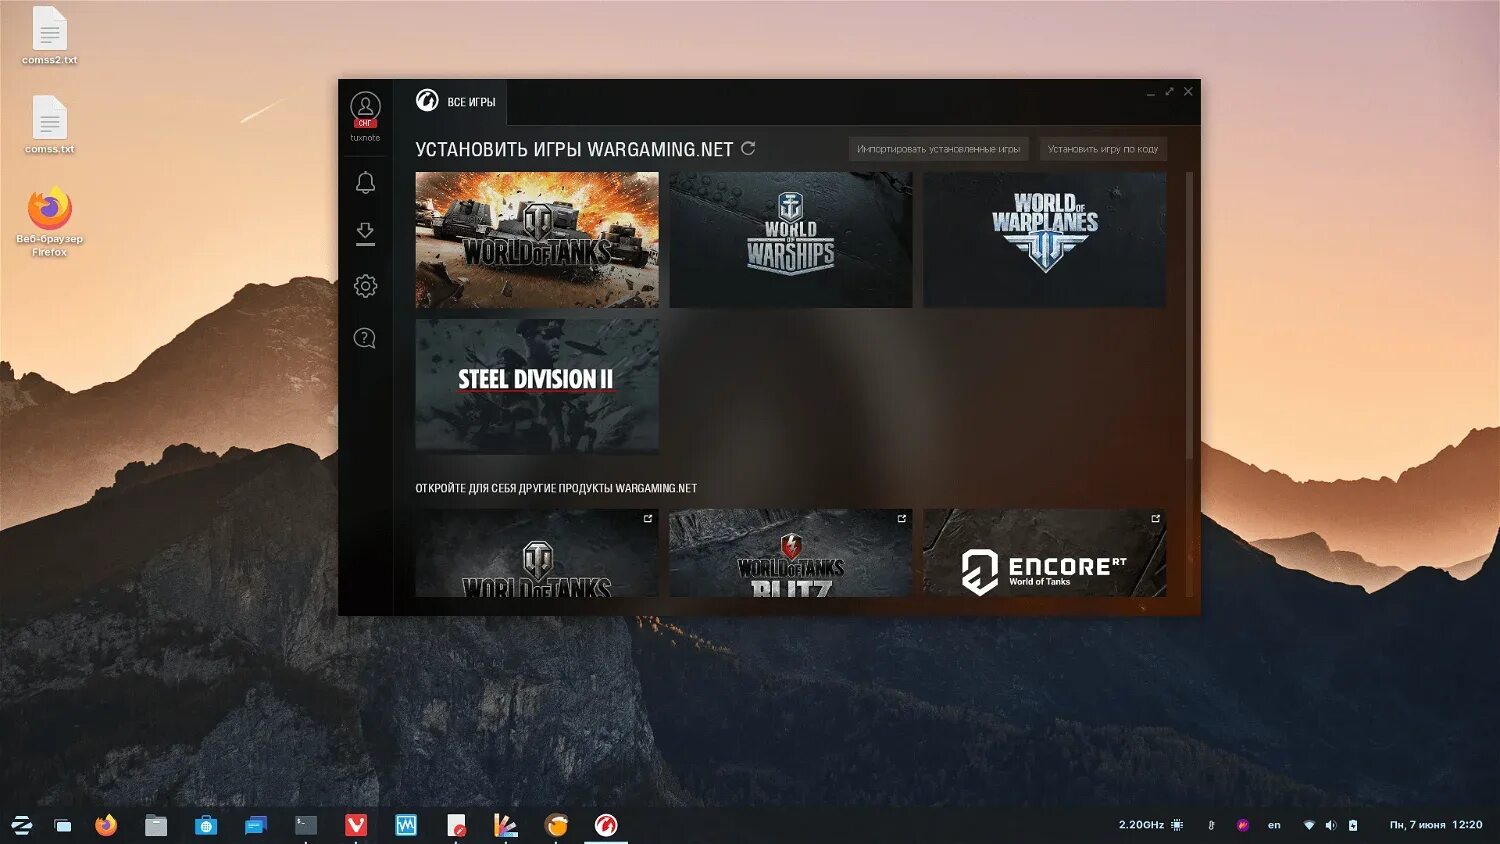The height and width of the screenshot is (844, 1500).
Task: Open settings gear in Game Center sidebar
Action: (365, 286)
